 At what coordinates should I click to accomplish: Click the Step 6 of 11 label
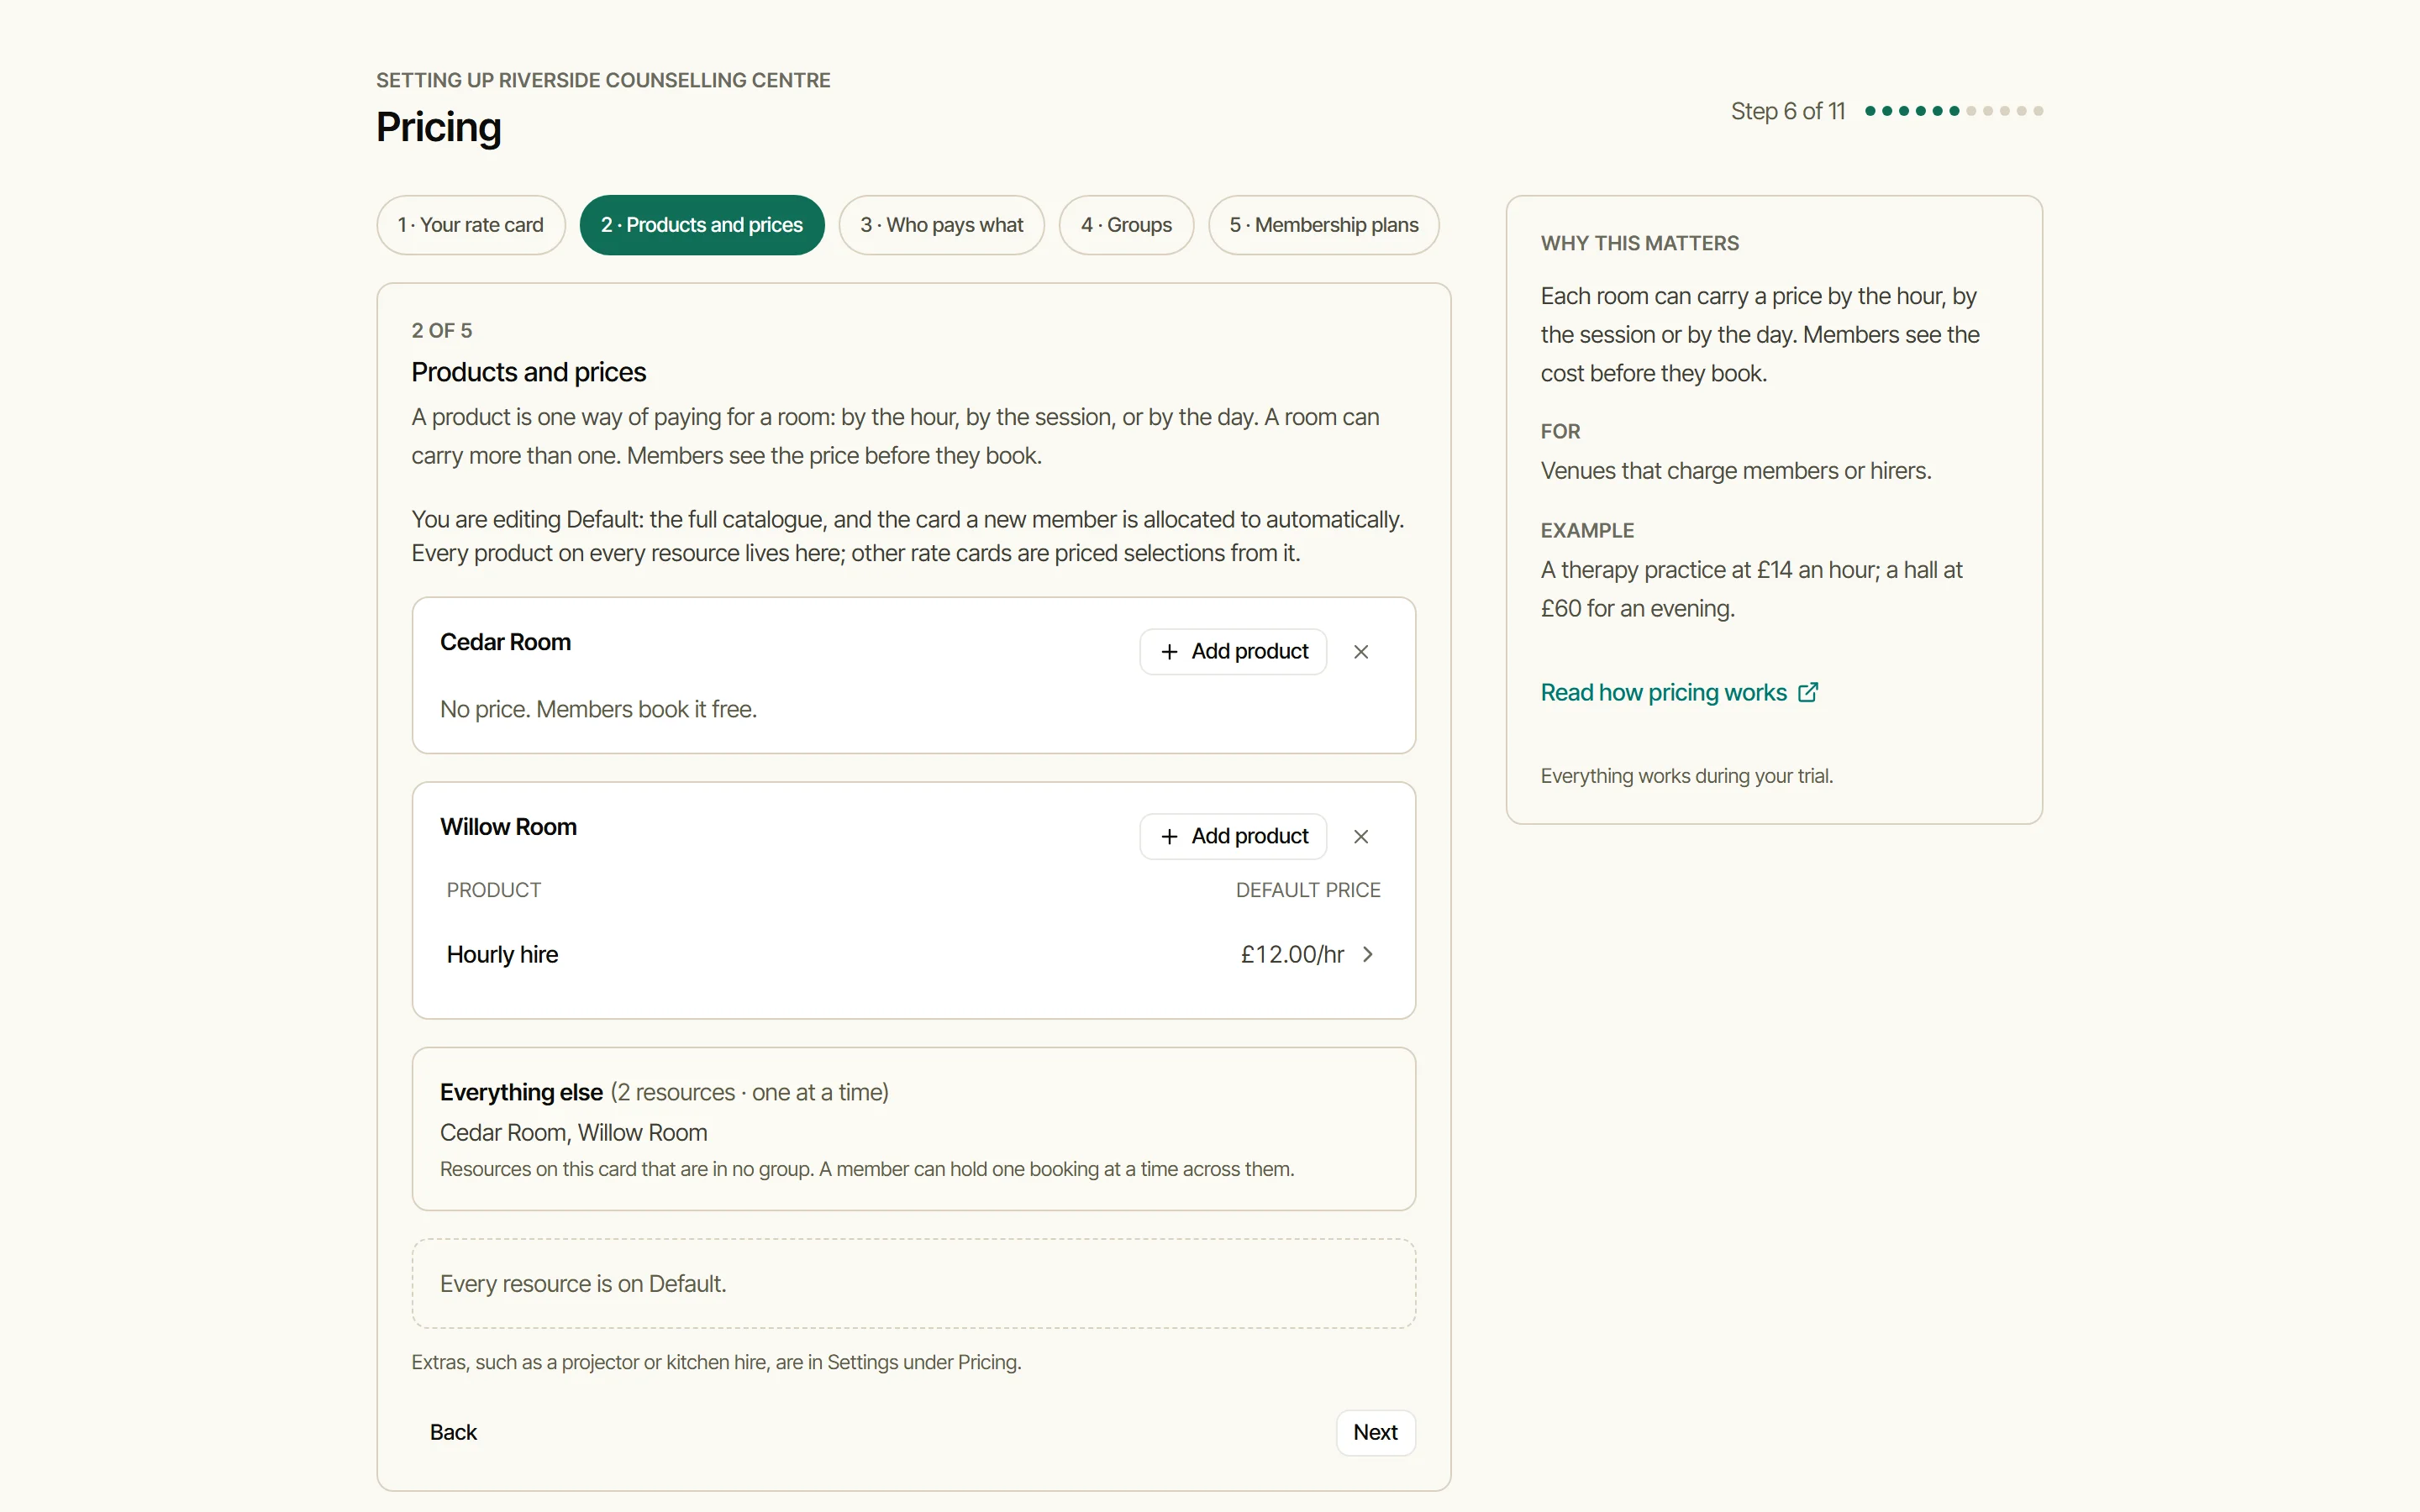point(1787,111)
